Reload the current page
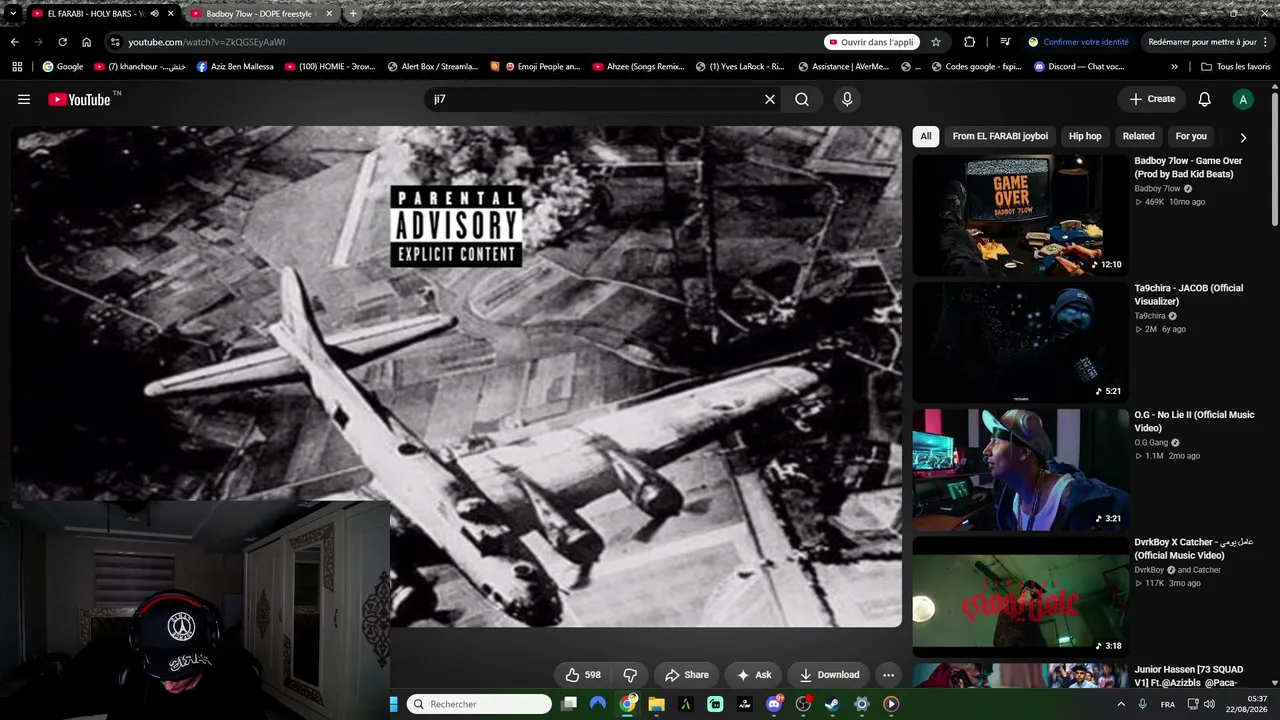Viewport: 1280px width, 720px height. pos(62,42)
